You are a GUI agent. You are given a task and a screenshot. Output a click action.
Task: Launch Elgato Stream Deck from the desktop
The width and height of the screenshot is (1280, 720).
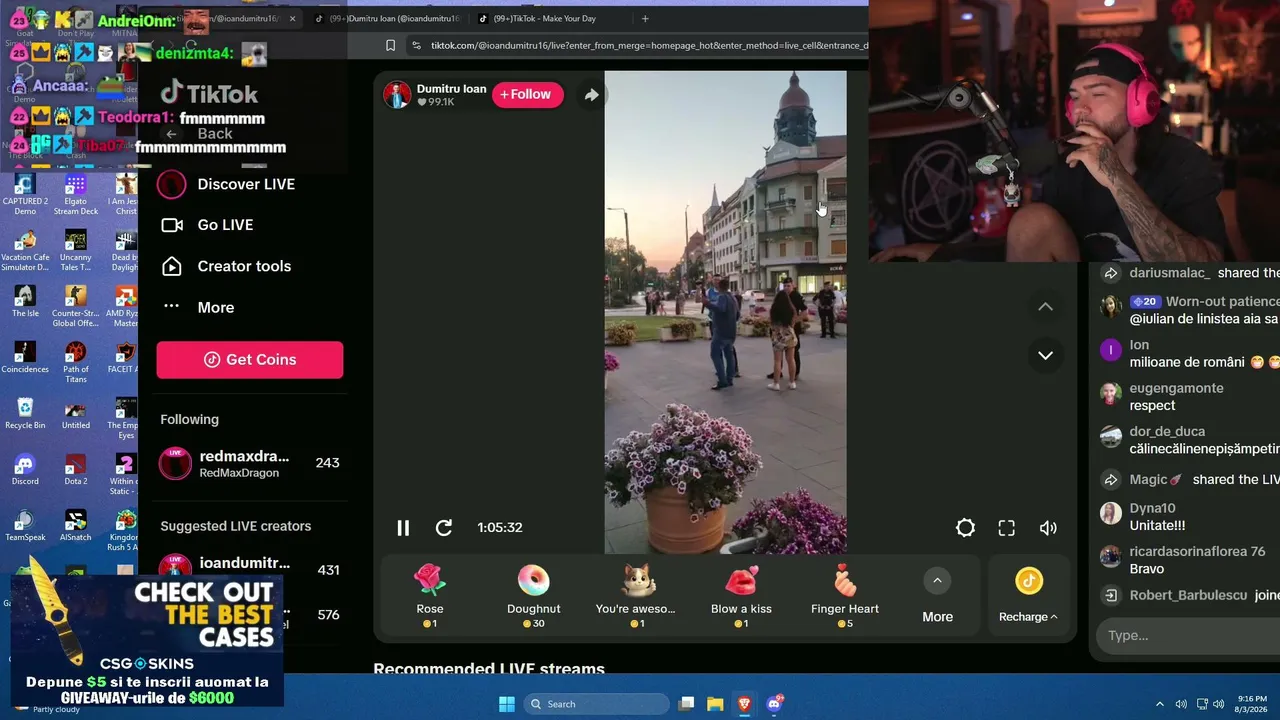[x=75, y=195]
